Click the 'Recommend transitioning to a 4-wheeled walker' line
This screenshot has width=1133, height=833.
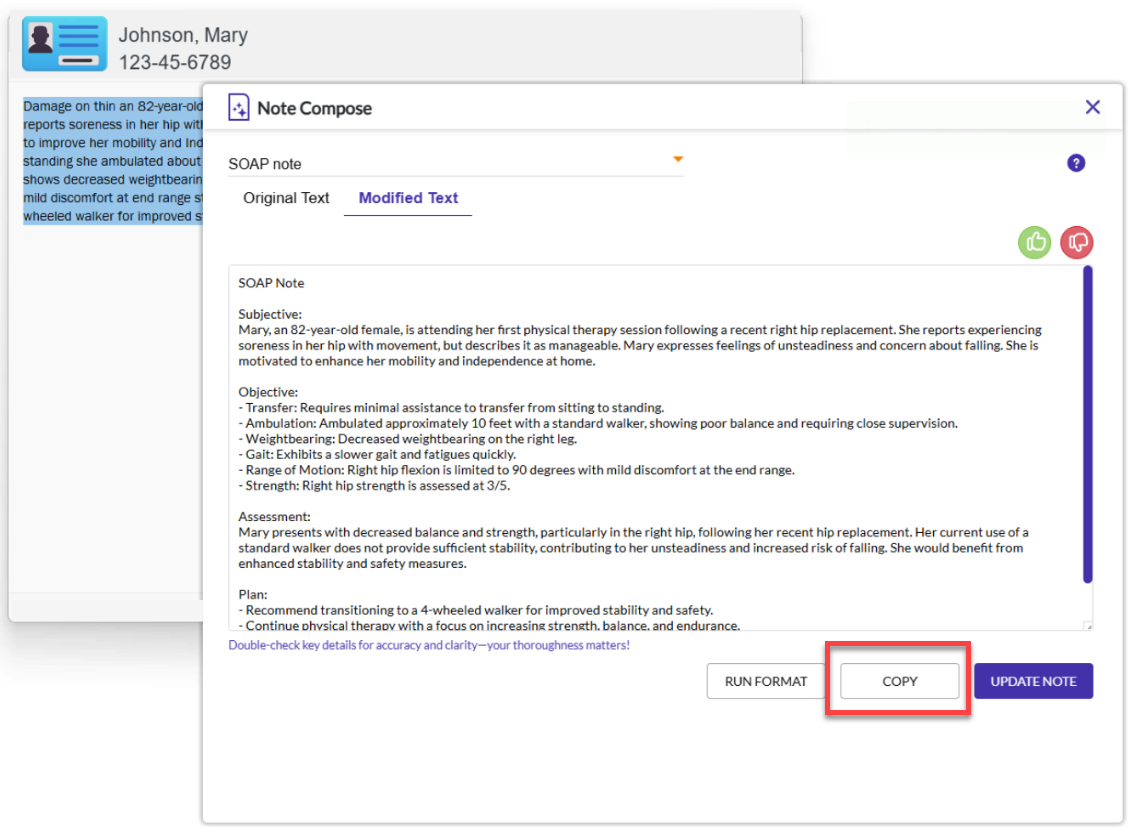coord(476,610)
